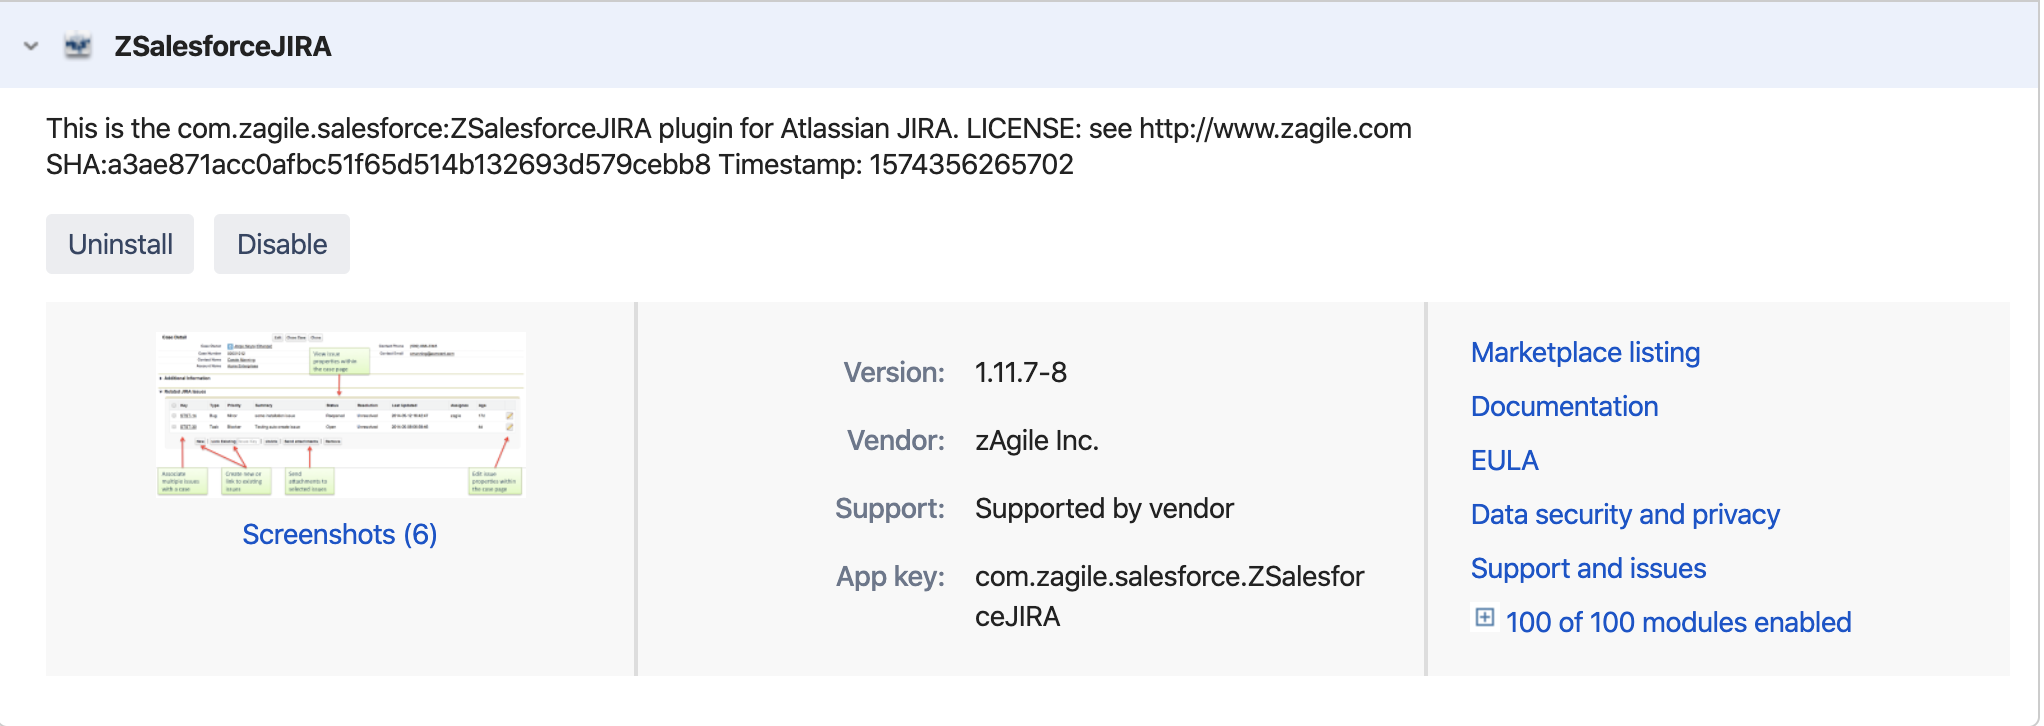Go to the Documentation link
The height and width of the screenshot is (726, 2044).
[1564, 406]
